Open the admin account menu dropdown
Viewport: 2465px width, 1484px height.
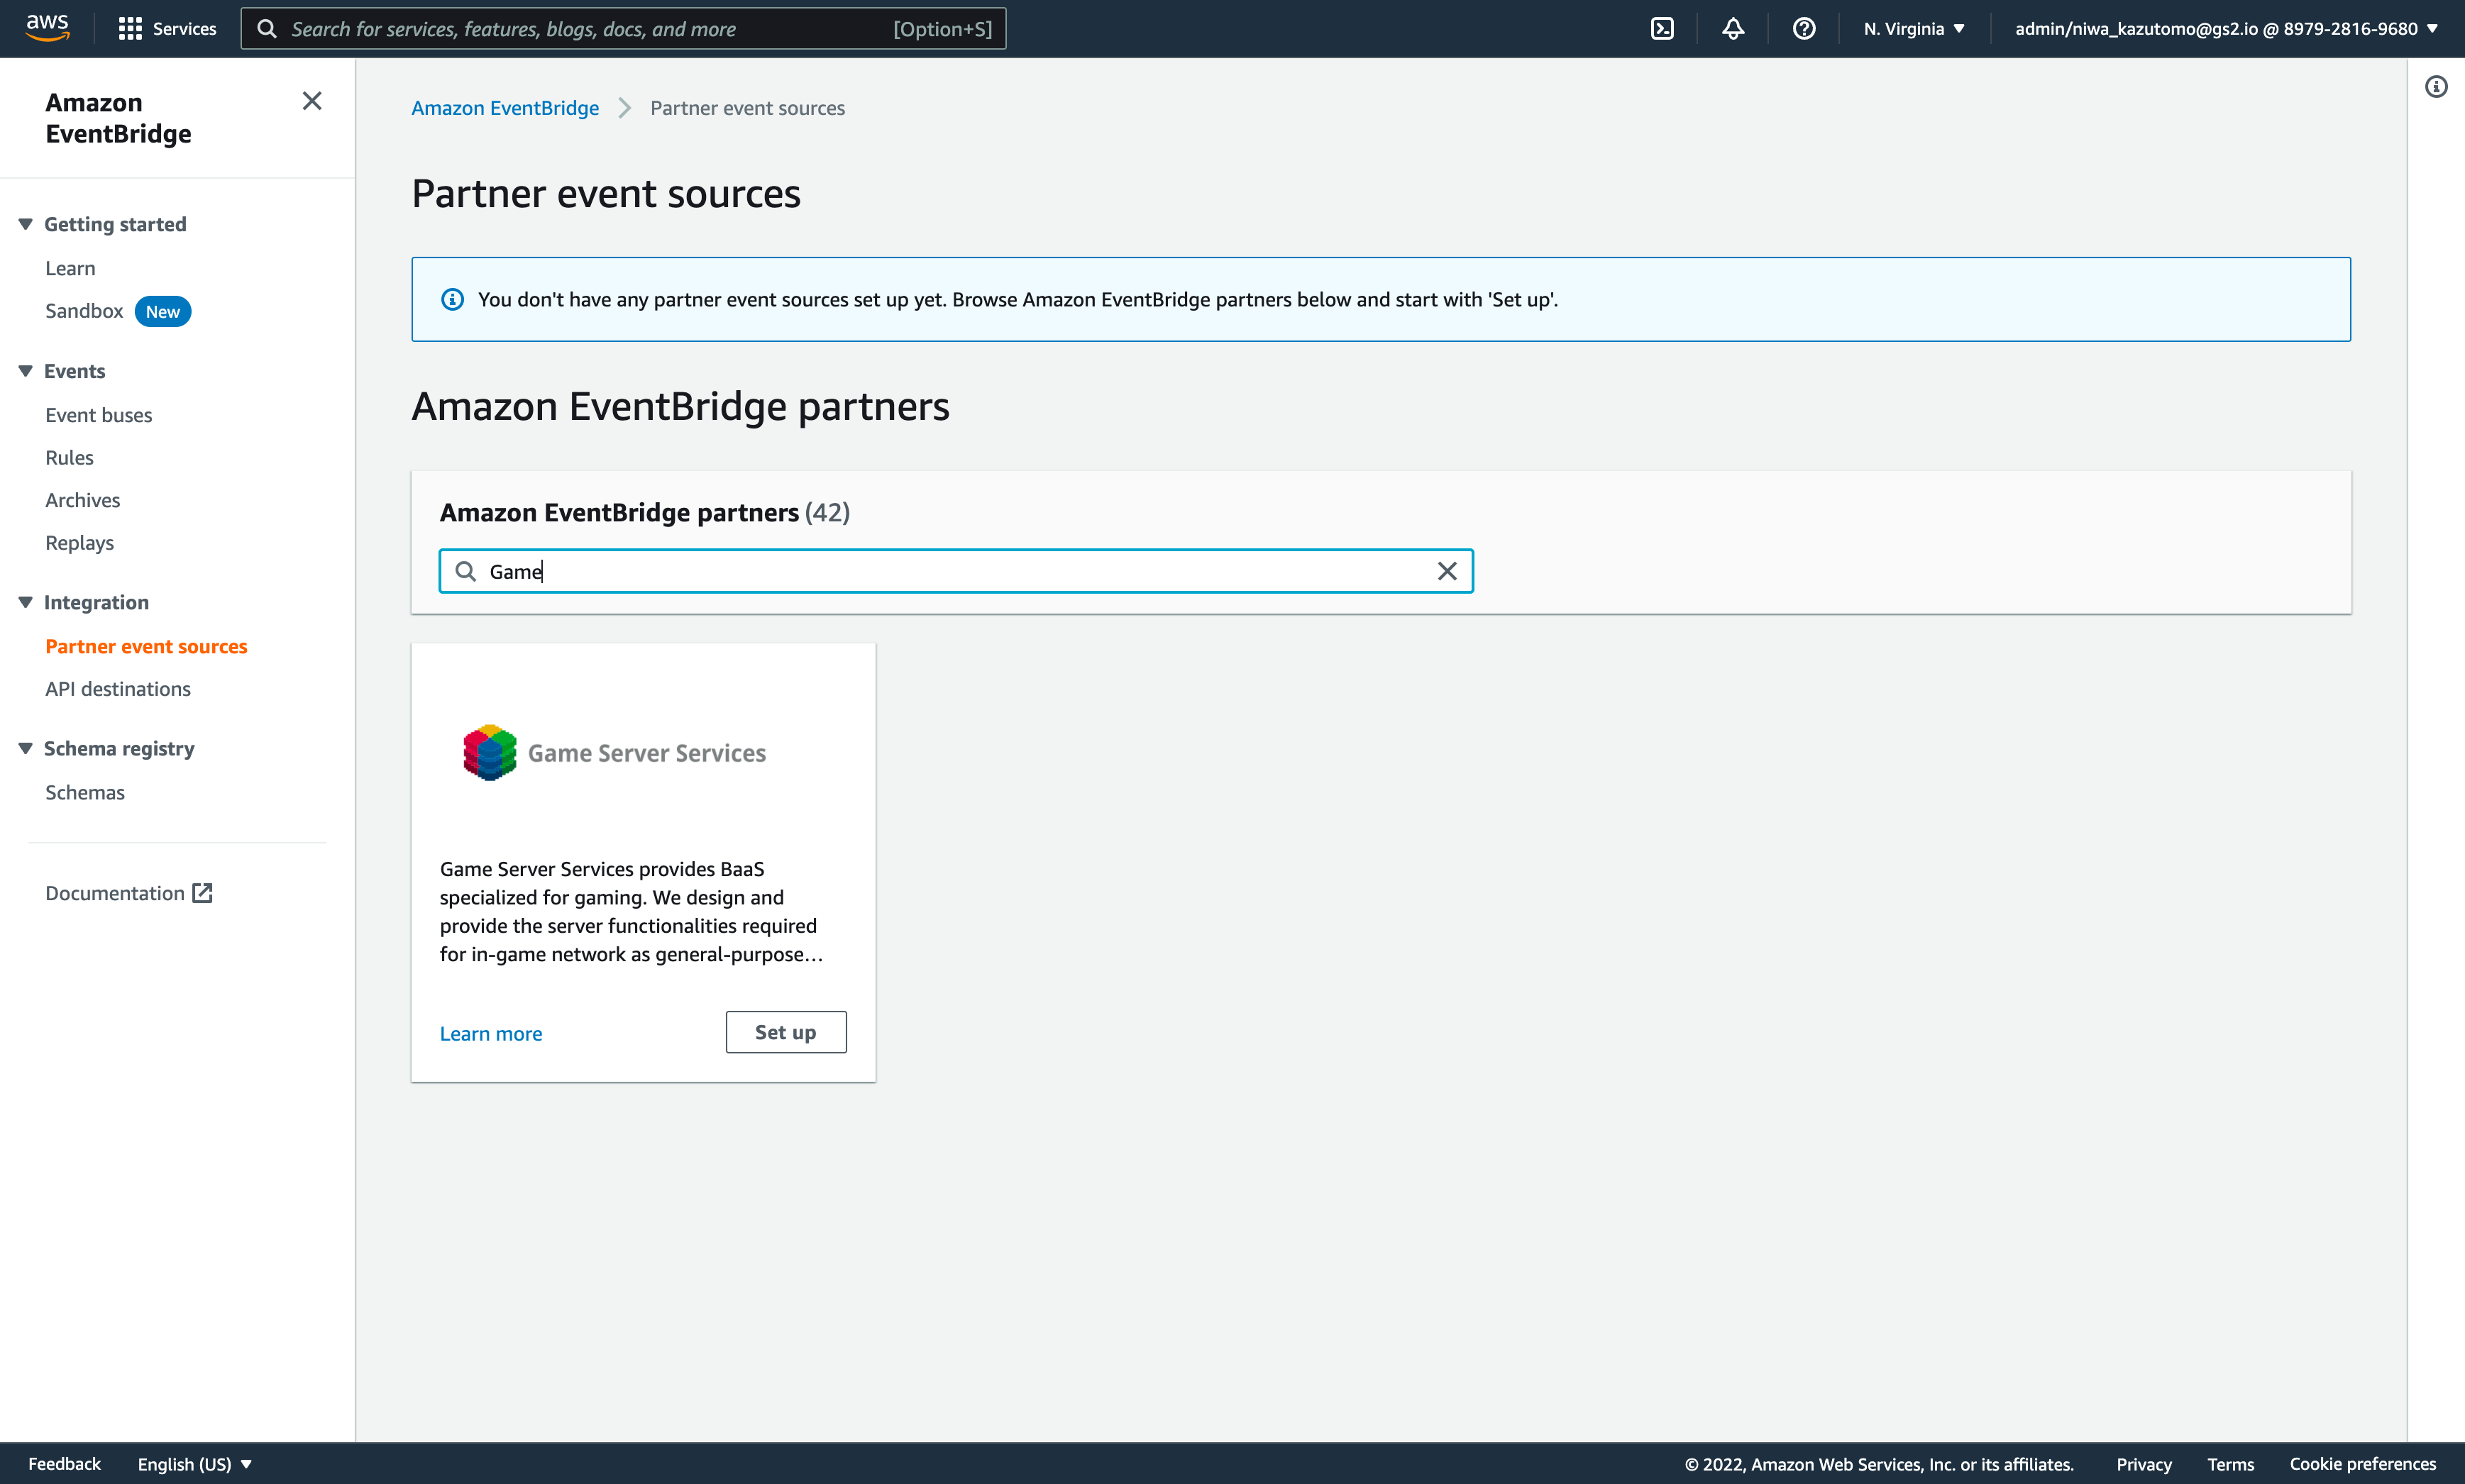[x=2226, y=29]
